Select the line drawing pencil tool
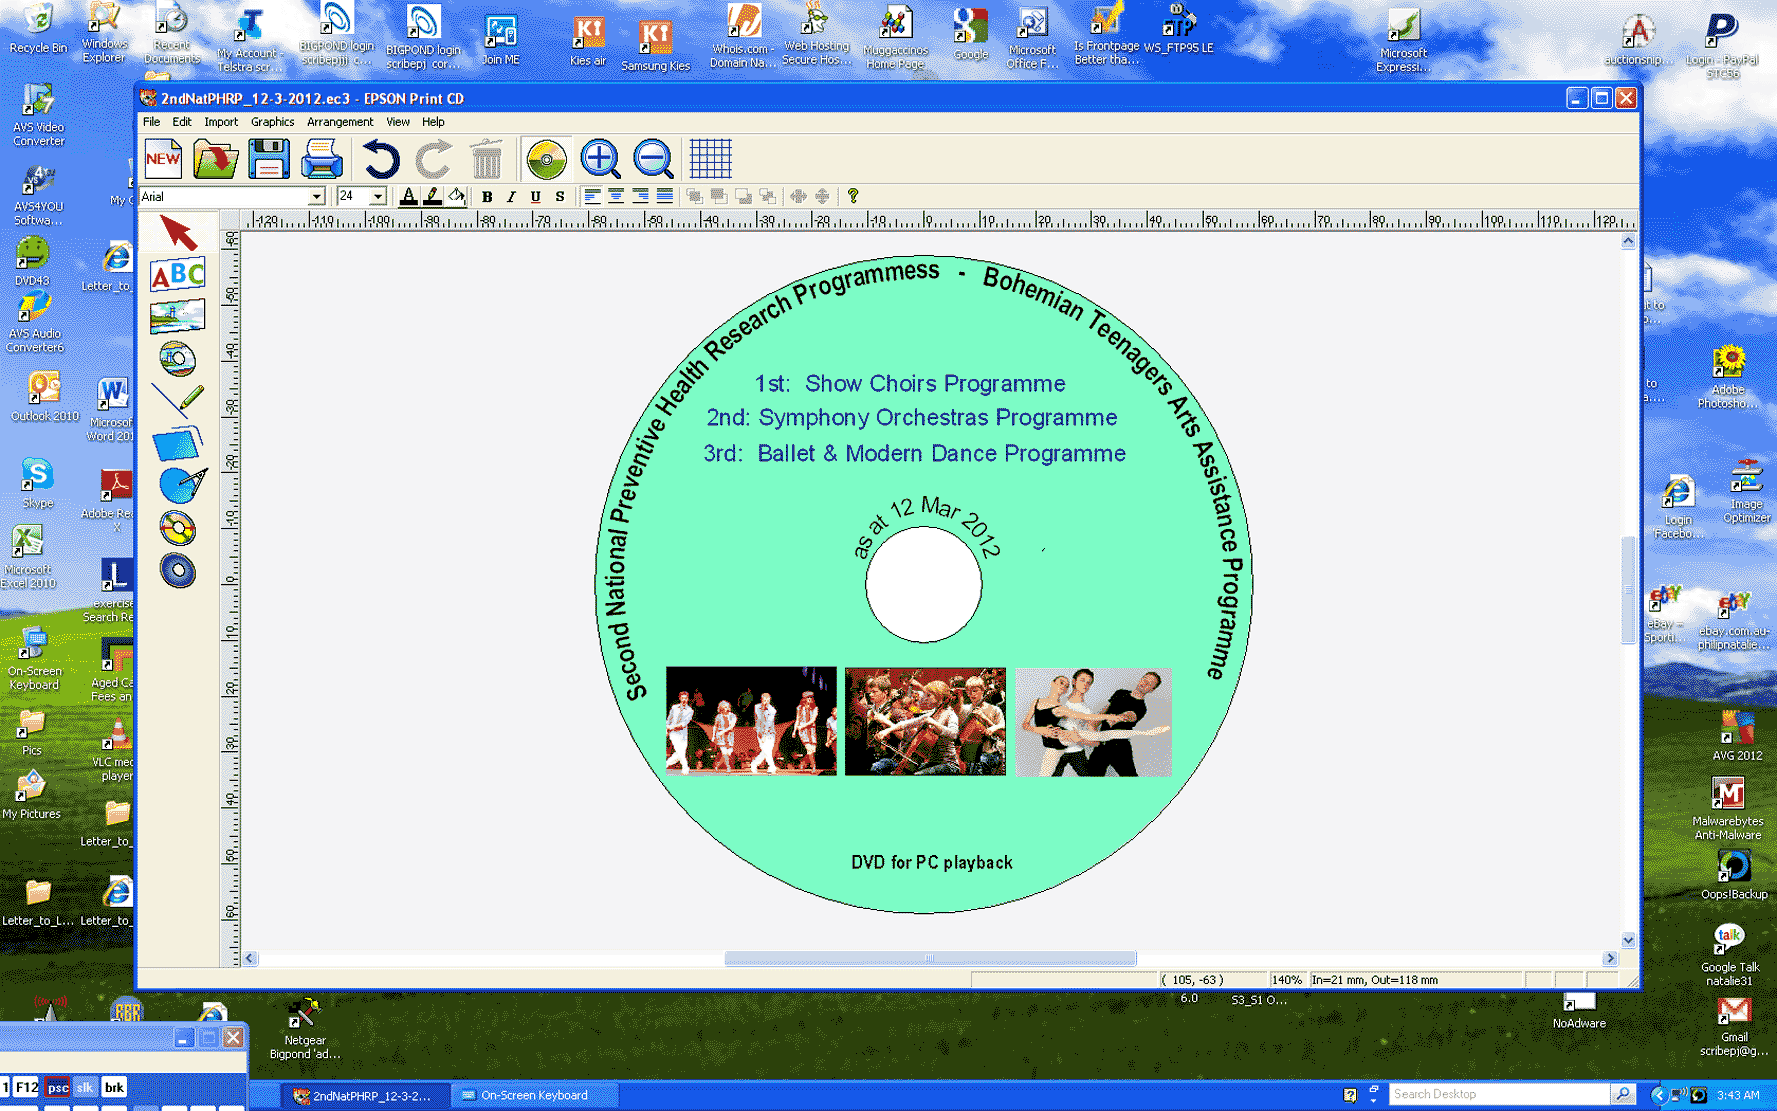 pos(178,400)
